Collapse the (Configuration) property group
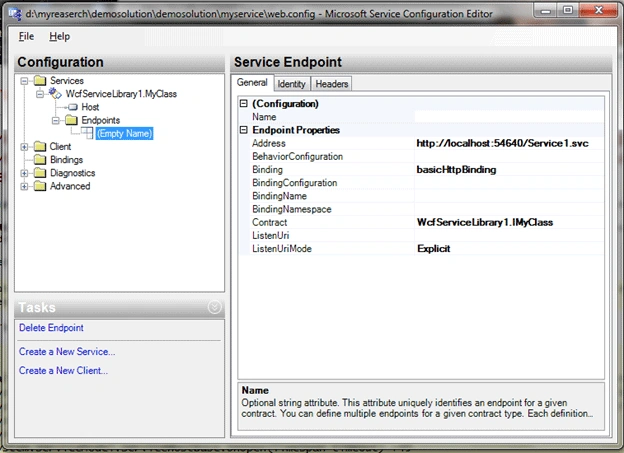Viewport: 624px width, 453px height. pyautogui.click(x=244, y=104)
